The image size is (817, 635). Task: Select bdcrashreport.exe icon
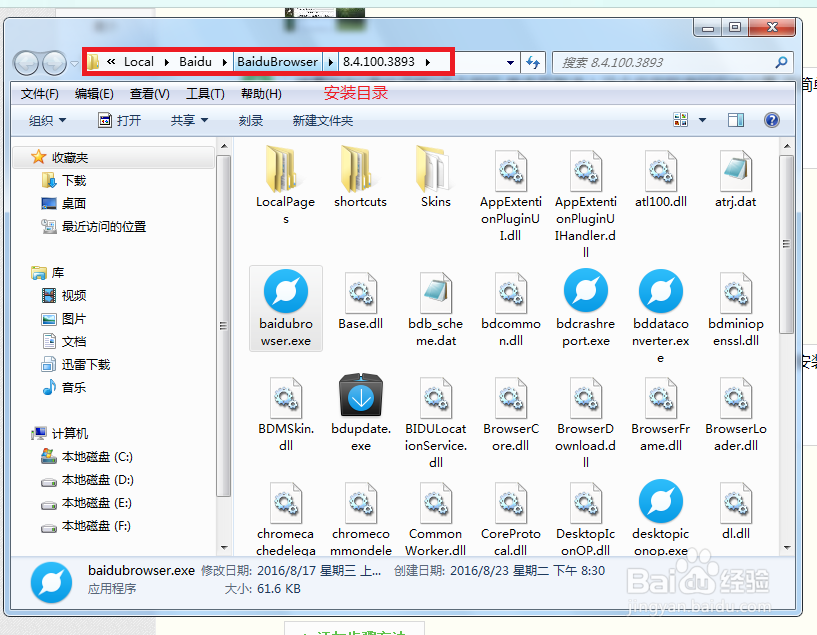[x=586, y=291]
